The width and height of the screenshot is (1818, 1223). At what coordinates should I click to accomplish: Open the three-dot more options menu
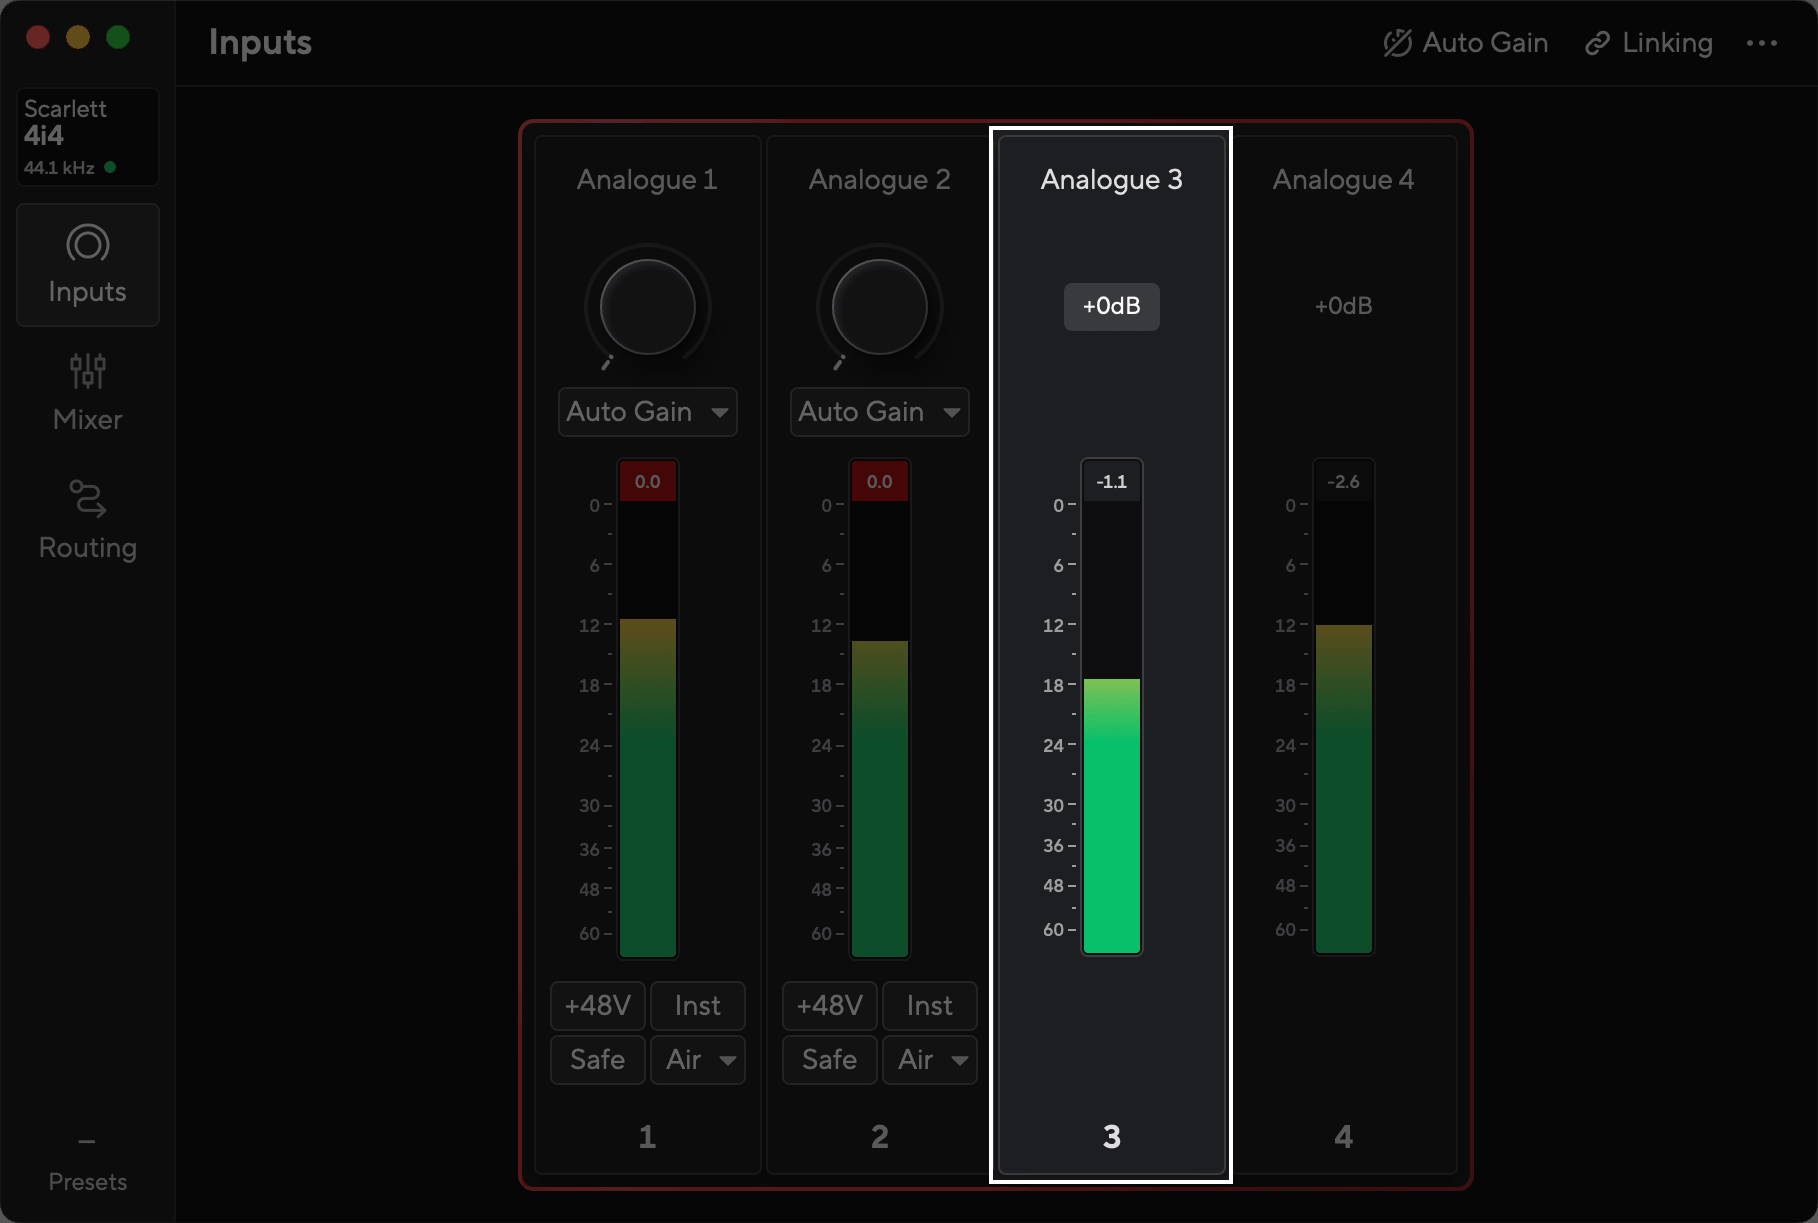(x=1762, y=43)
